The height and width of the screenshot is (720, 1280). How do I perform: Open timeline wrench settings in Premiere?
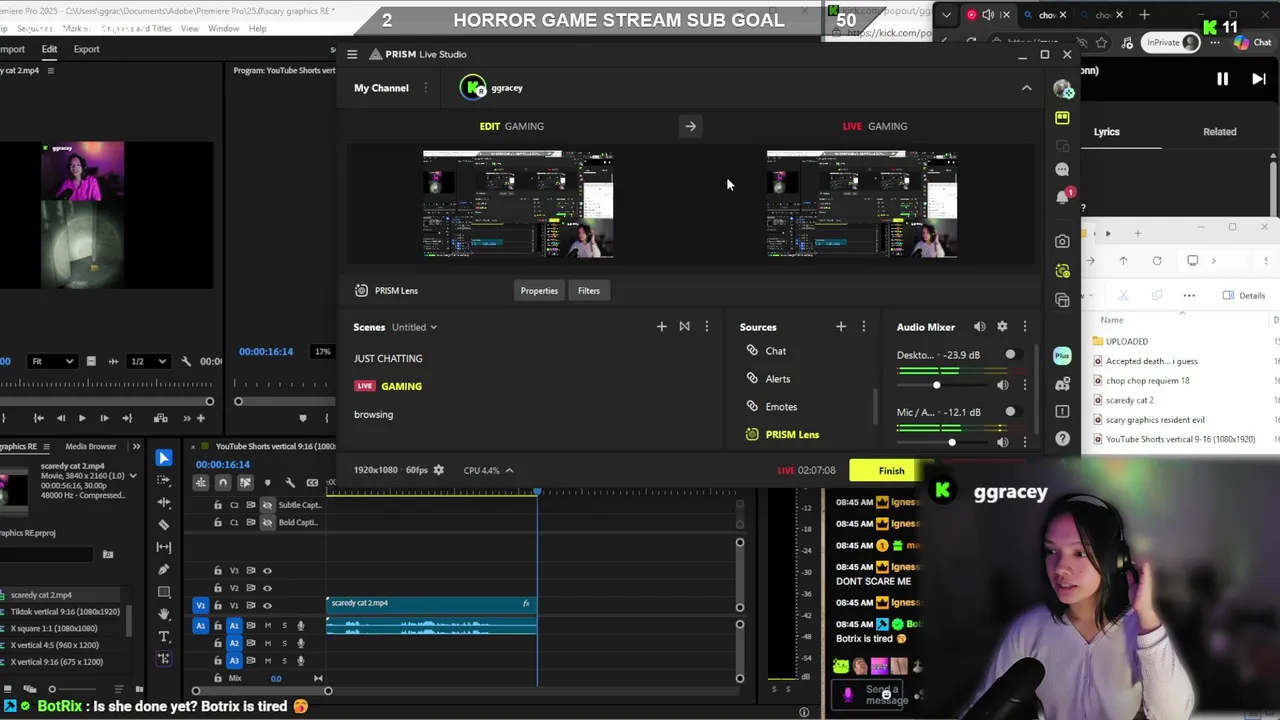289,482
